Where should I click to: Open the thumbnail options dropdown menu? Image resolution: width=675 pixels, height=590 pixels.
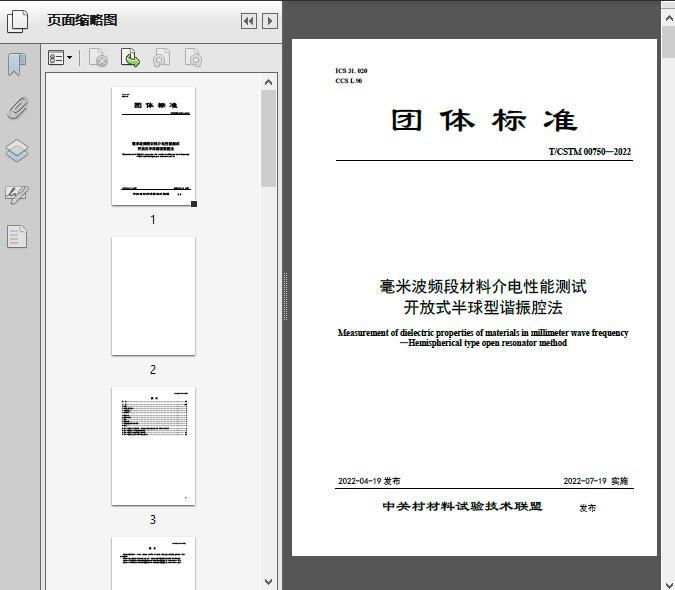coord(60,58)
